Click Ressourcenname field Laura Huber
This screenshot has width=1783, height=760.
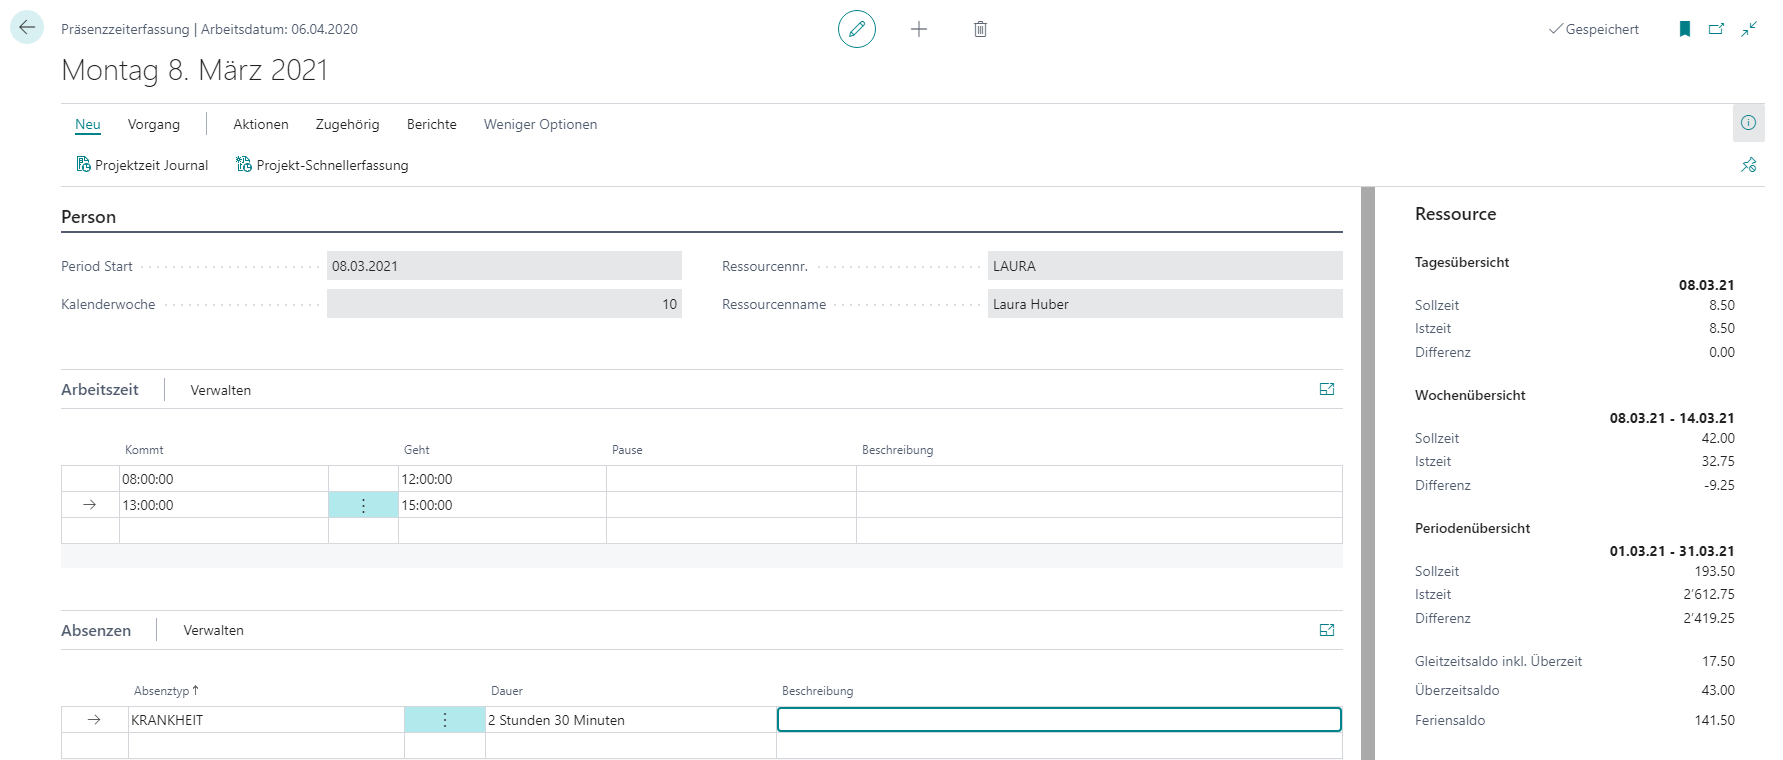tap(1165, 304)
